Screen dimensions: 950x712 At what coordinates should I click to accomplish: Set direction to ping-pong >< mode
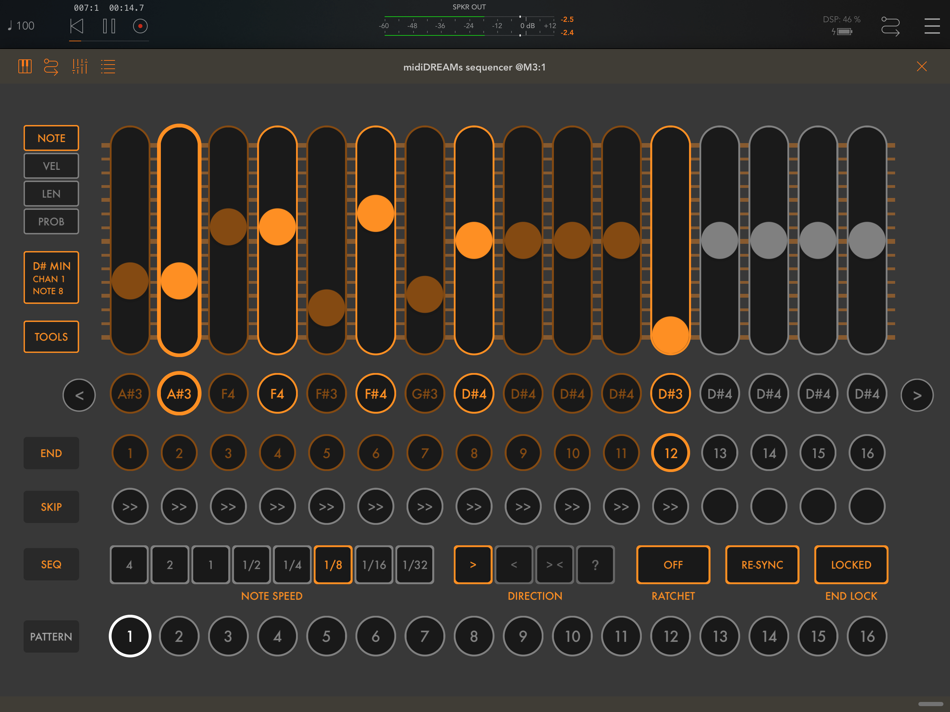(x=554, y=565)
